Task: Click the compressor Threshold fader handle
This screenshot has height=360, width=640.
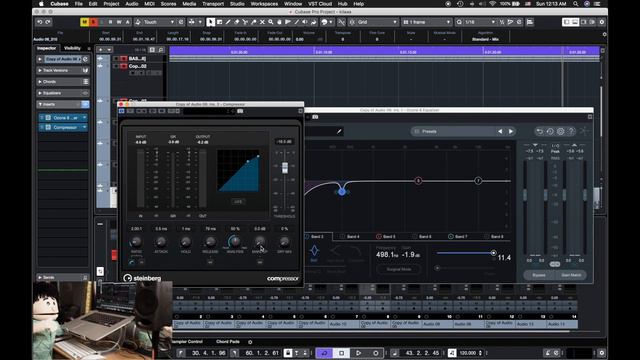Action: pos(284,167)
